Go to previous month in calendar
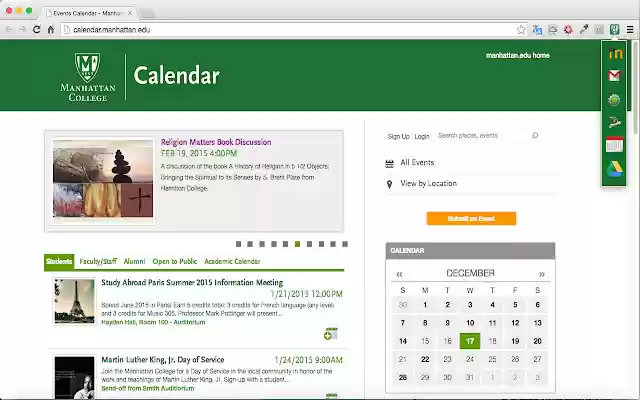Viewport: 640px width, 400px height. [399, 274]
